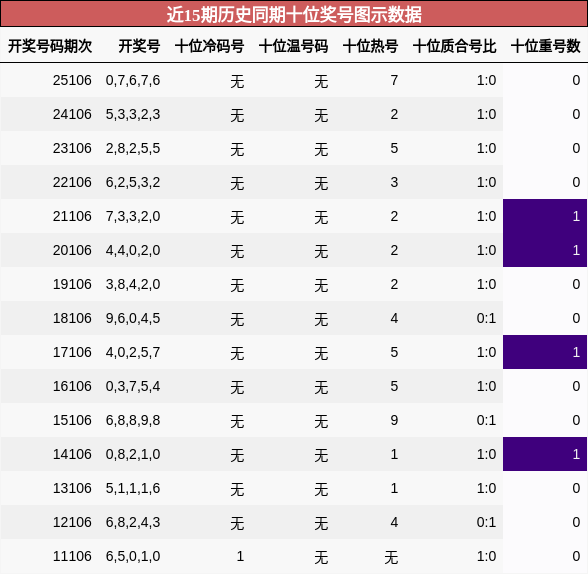The image size is (588, 574).
Task: Select period number 11106
Action: tap(72, 556)
